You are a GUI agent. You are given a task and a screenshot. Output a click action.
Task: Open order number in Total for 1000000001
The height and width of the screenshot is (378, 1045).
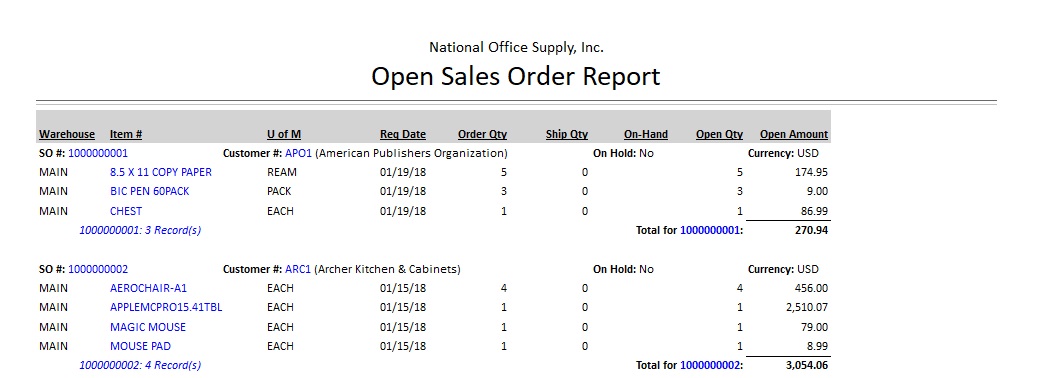(710, 231)
